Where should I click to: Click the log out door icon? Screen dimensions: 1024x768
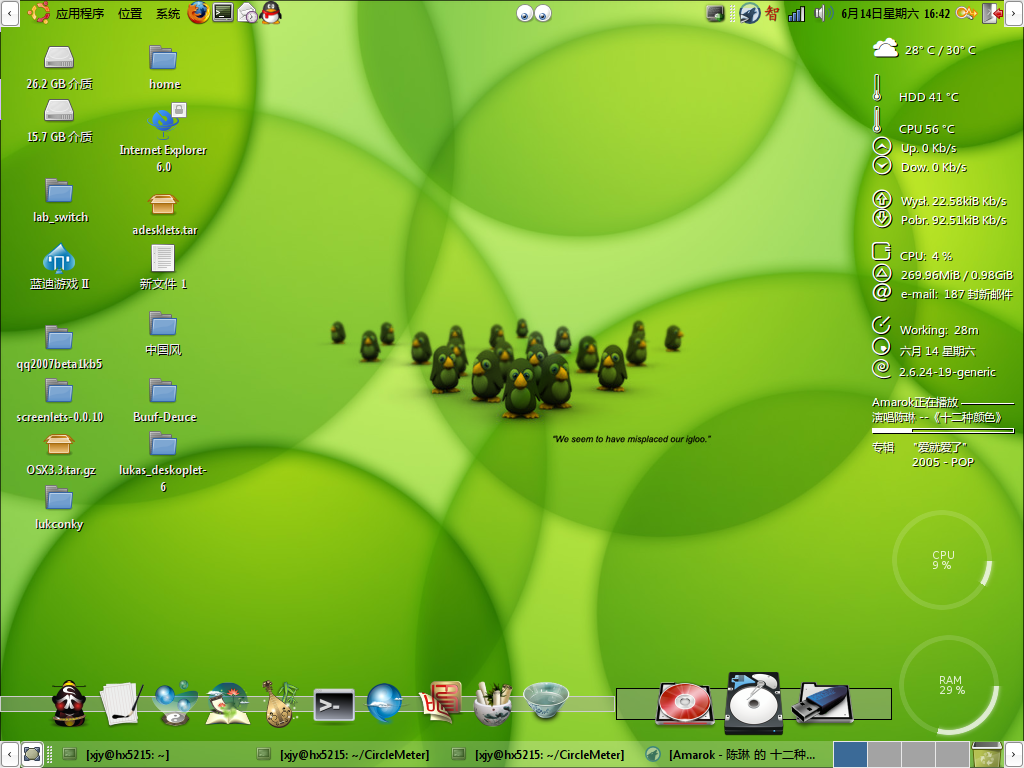pos(993,13)
